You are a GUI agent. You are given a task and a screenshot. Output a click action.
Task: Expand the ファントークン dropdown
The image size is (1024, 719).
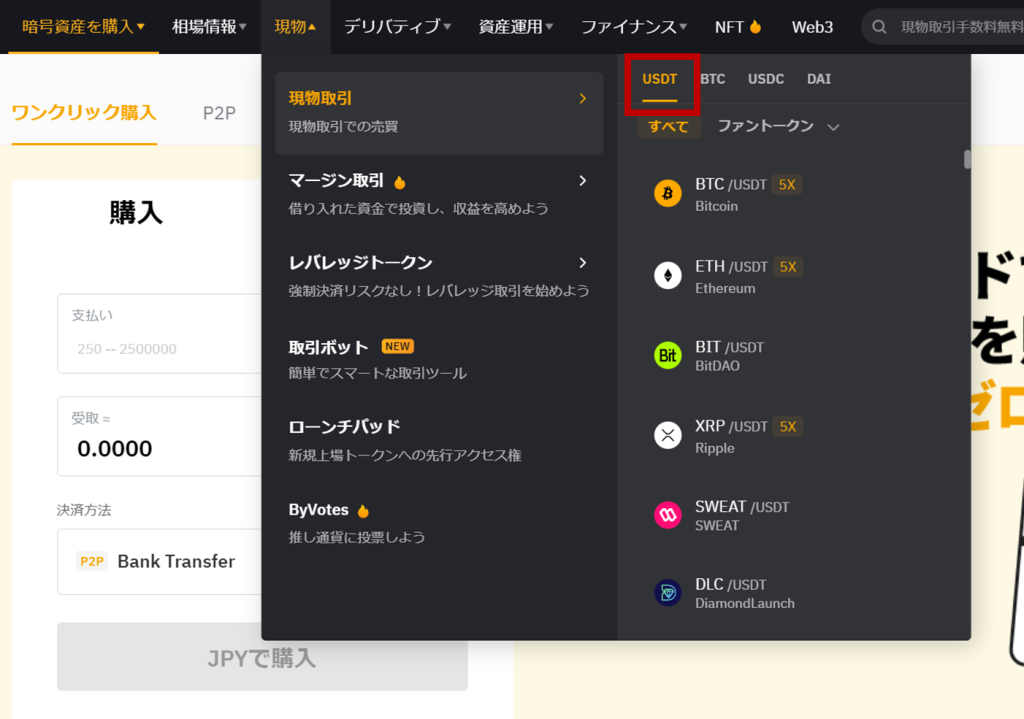(x=778, y=127)
